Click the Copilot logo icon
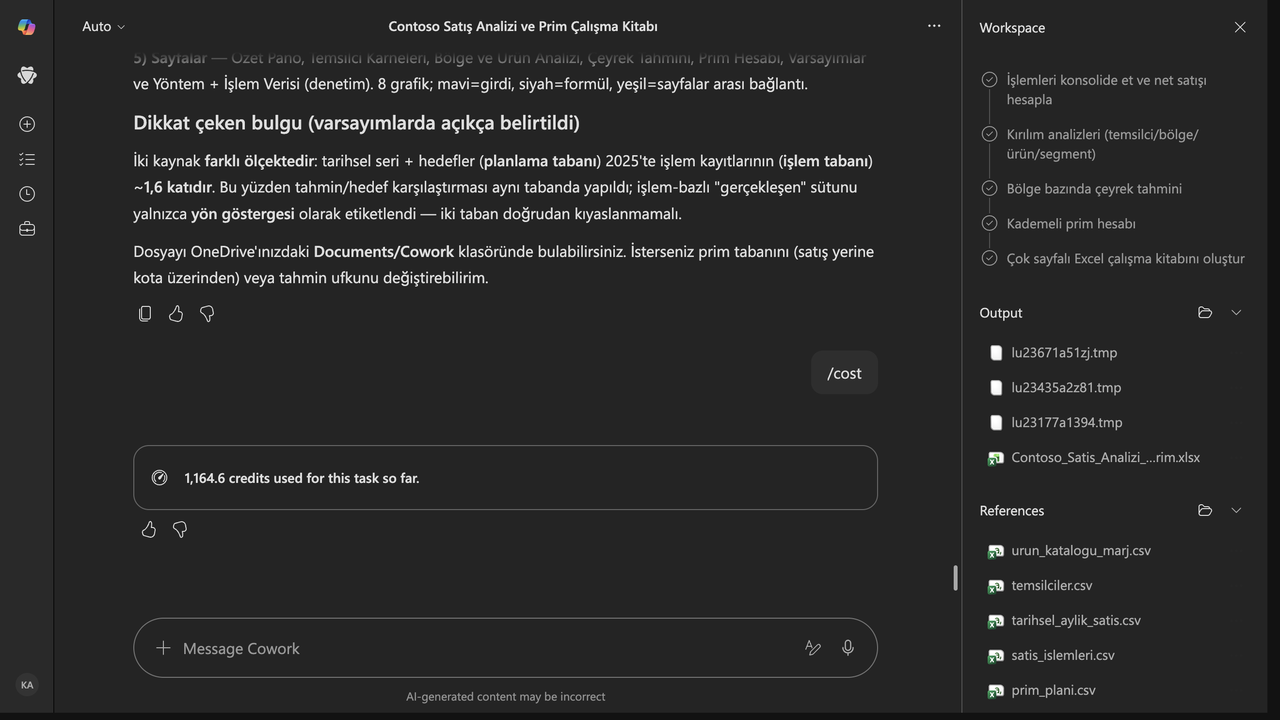Viewport: 1280px width, 720px height. 27,27
